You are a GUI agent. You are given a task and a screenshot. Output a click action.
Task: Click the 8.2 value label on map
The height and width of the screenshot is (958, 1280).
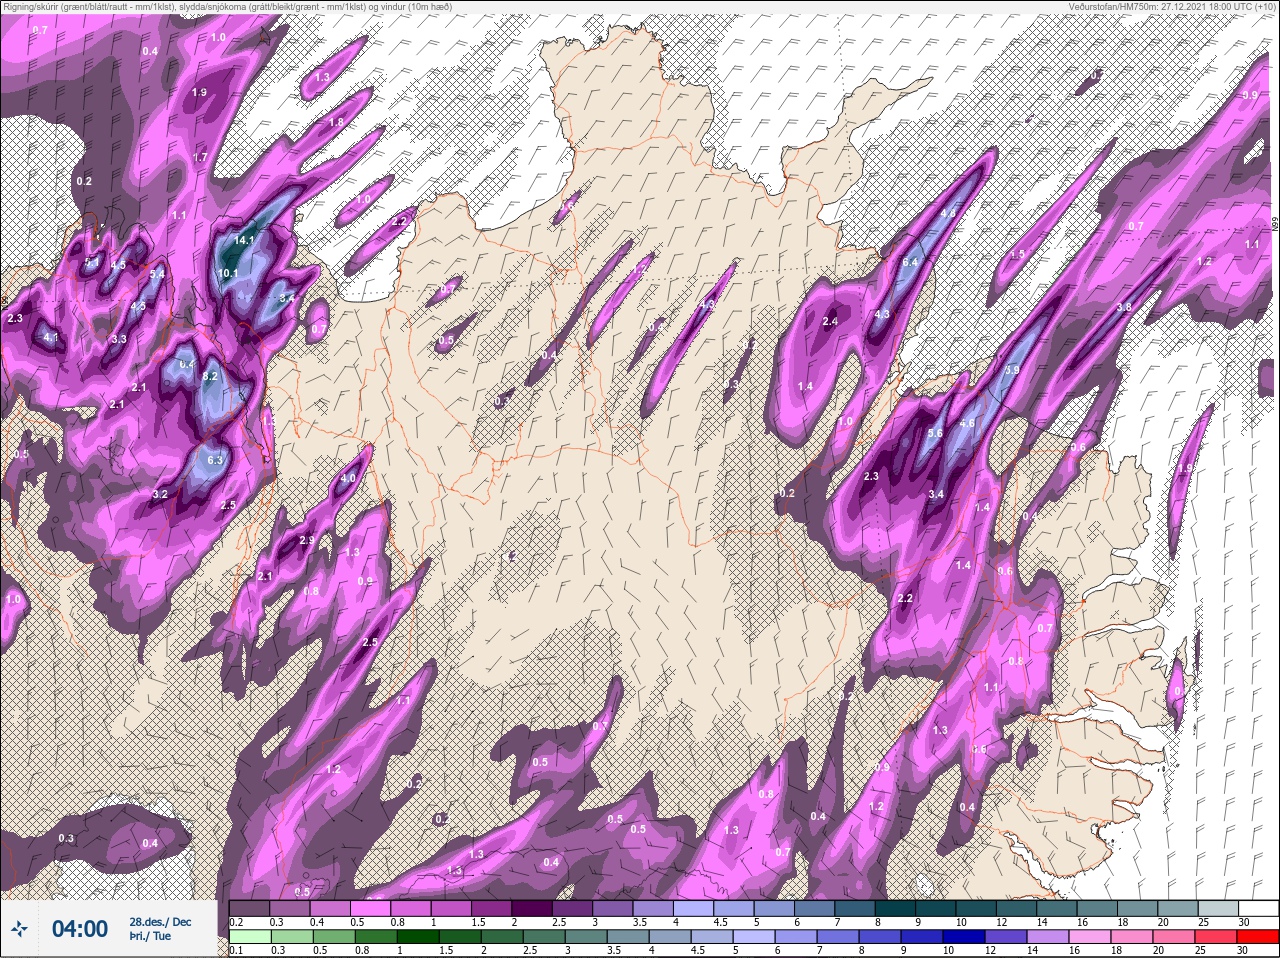pos(210,377)
